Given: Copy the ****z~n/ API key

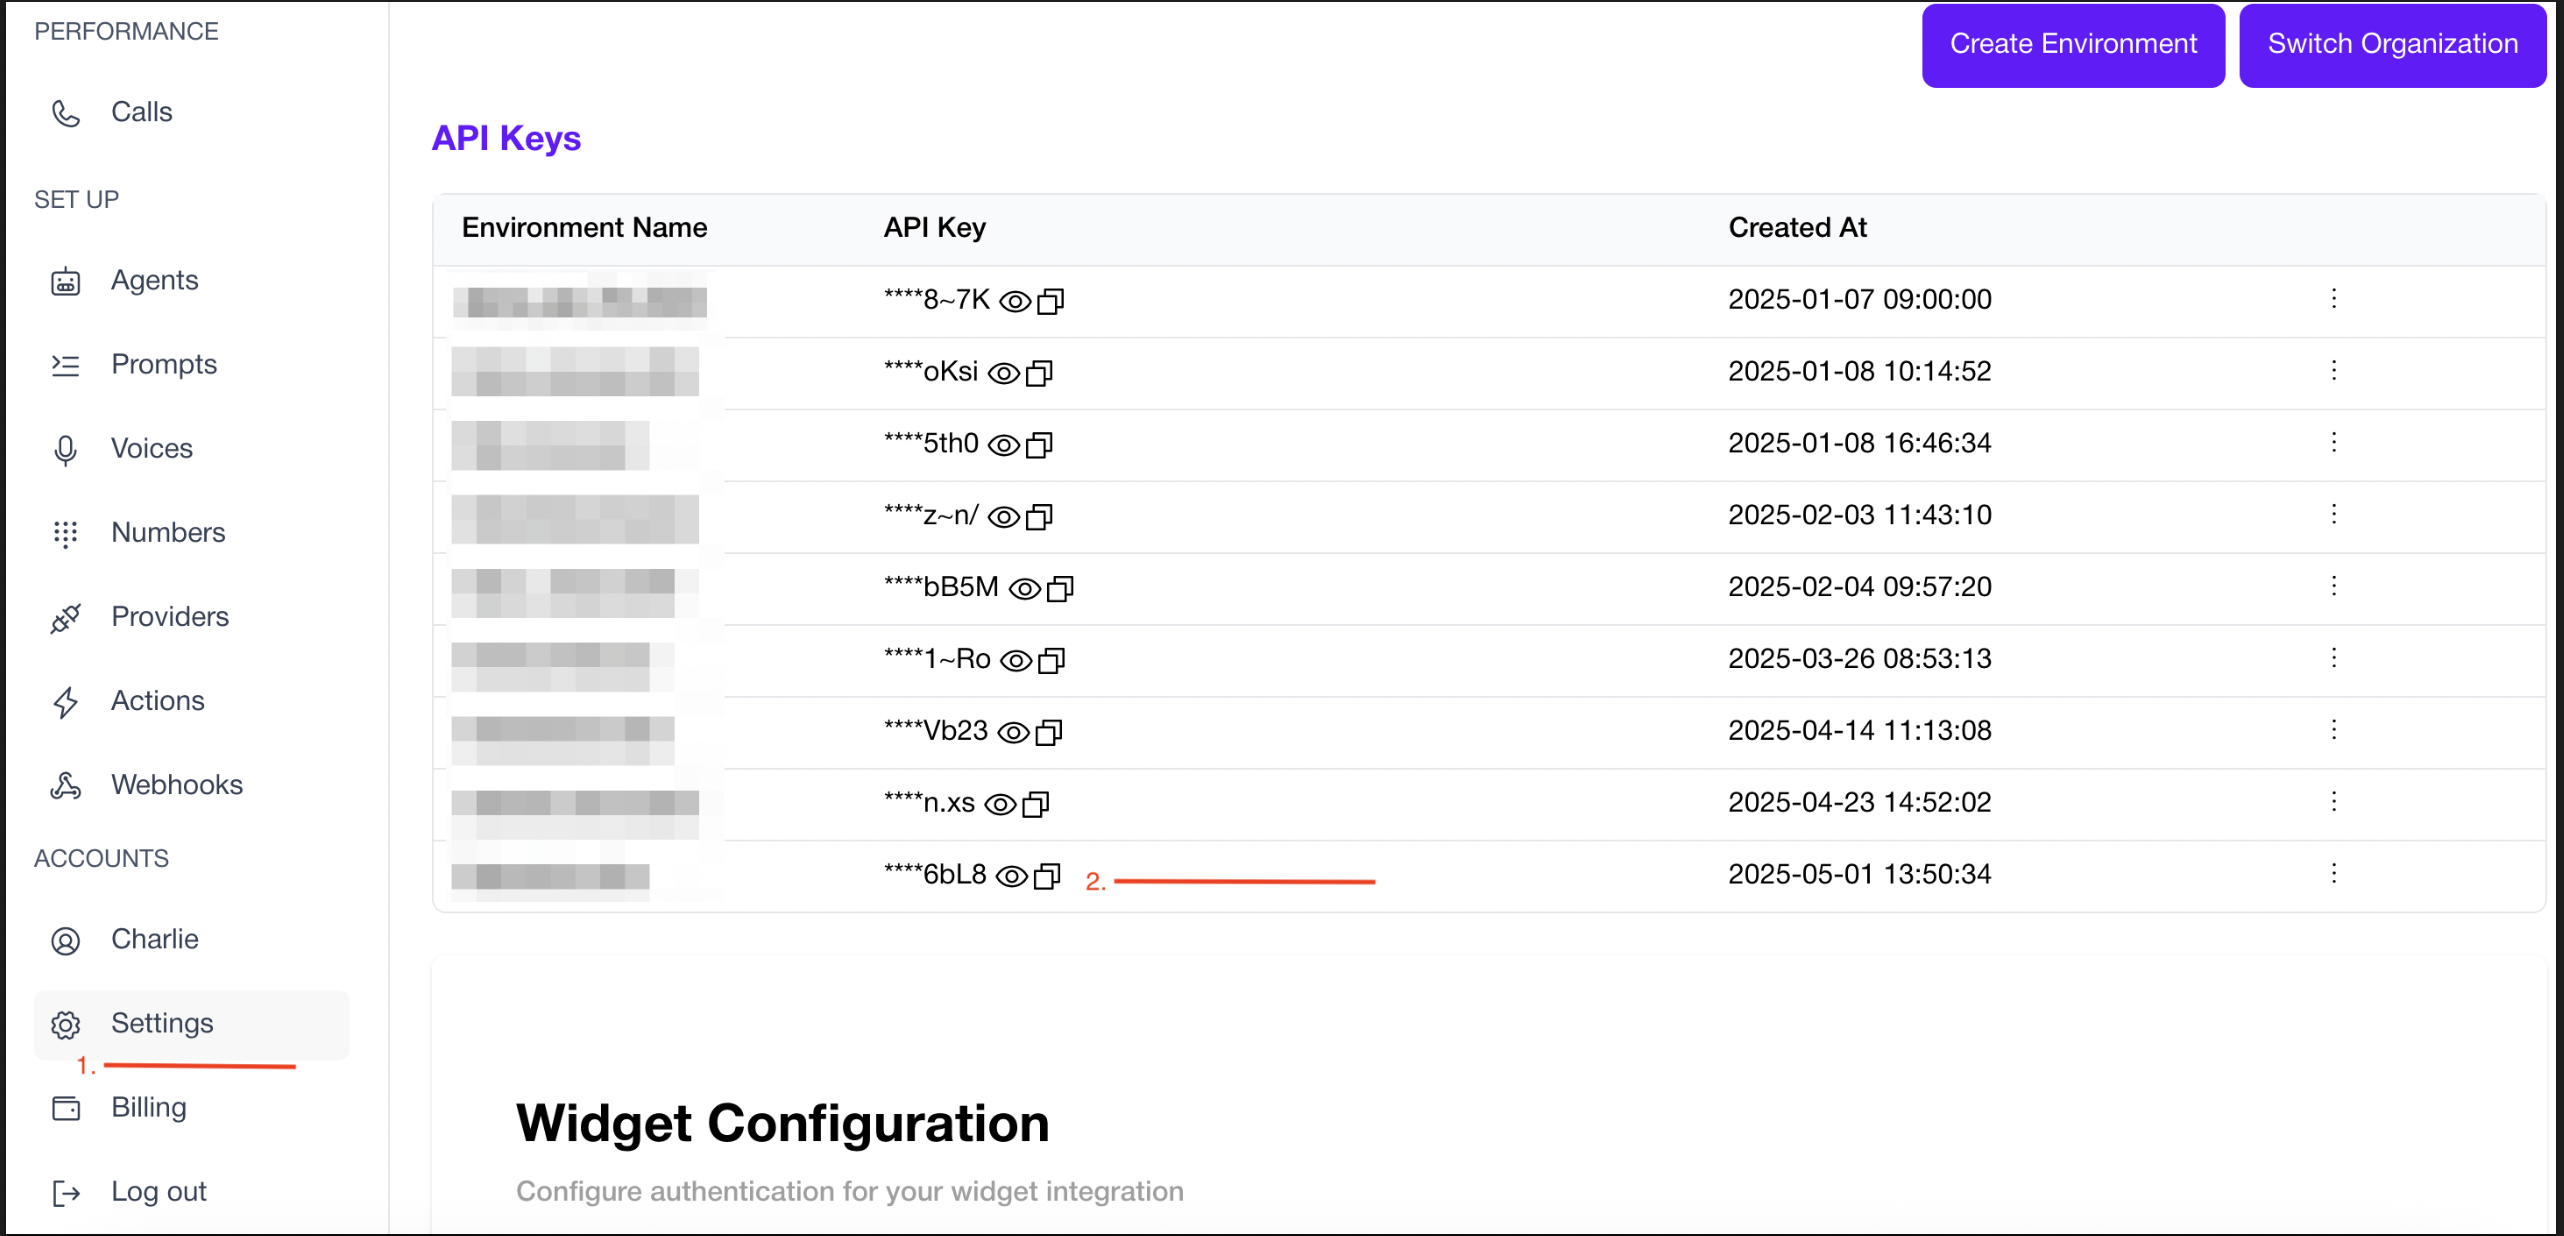Looking at the screenshot, I should click(1040, 517).
